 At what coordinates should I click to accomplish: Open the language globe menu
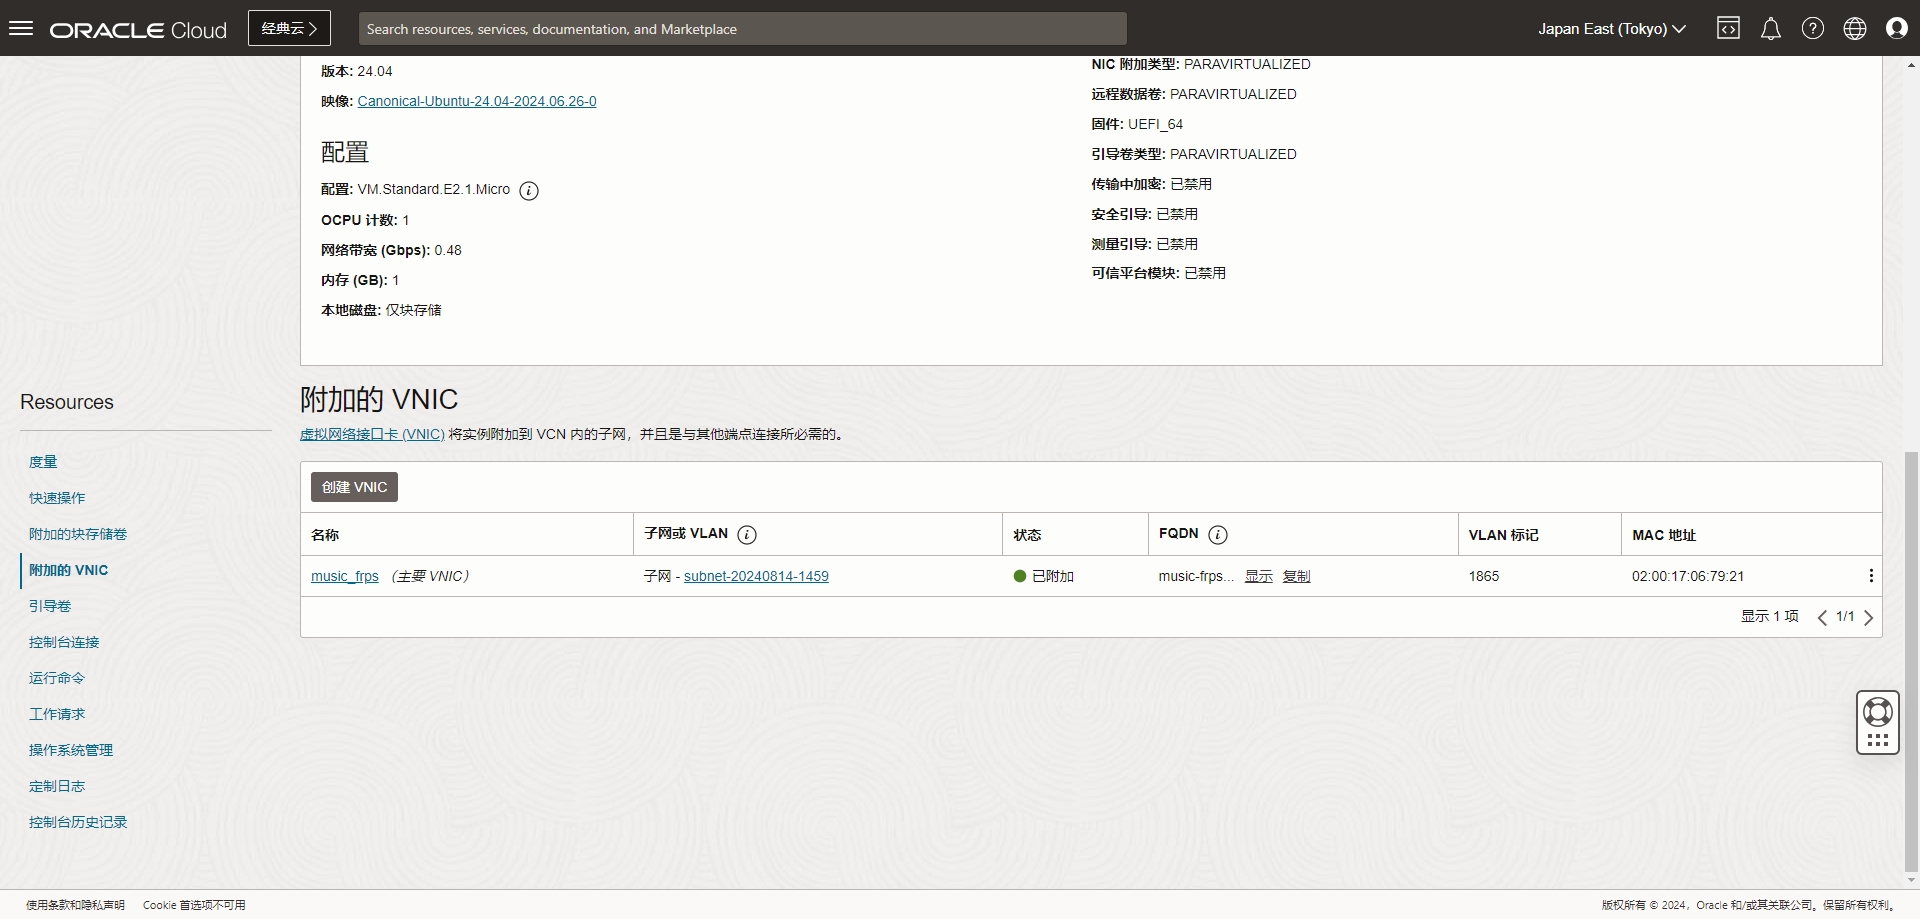tap(1854, 28)
